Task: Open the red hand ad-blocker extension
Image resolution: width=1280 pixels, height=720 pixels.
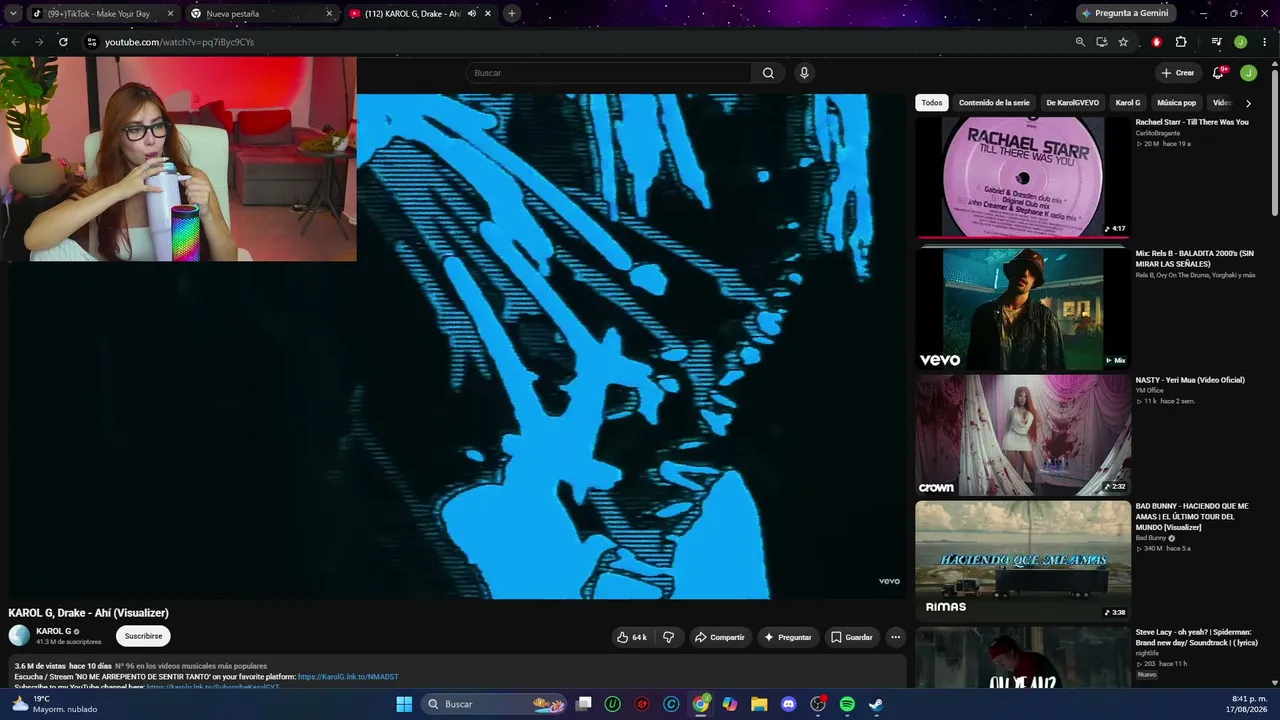Action: [1157, 42]
